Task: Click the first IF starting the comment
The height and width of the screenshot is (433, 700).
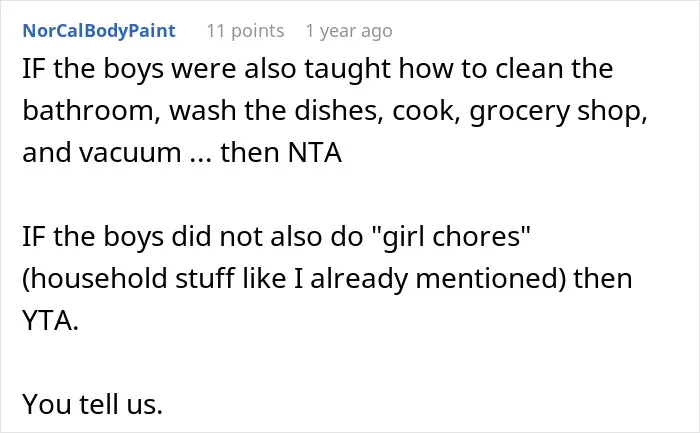Action: (x=34, y=69)
